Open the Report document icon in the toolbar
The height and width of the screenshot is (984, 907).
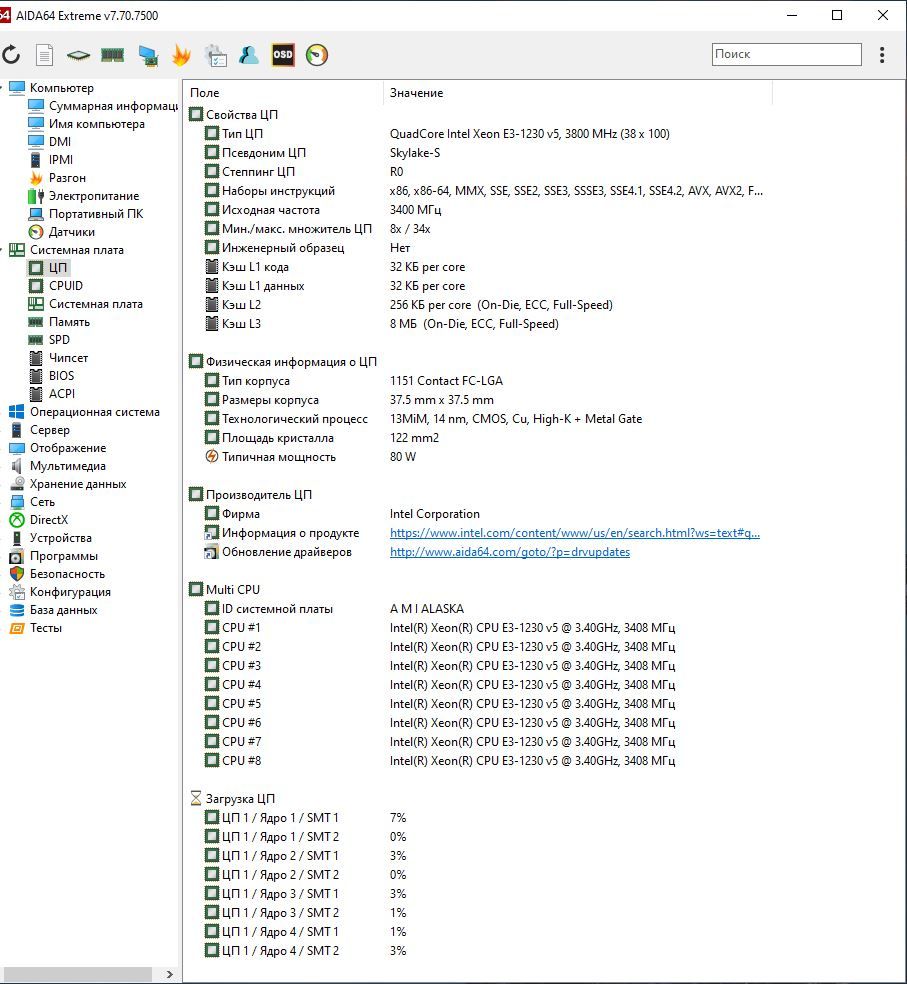click(x=44, y=55)
